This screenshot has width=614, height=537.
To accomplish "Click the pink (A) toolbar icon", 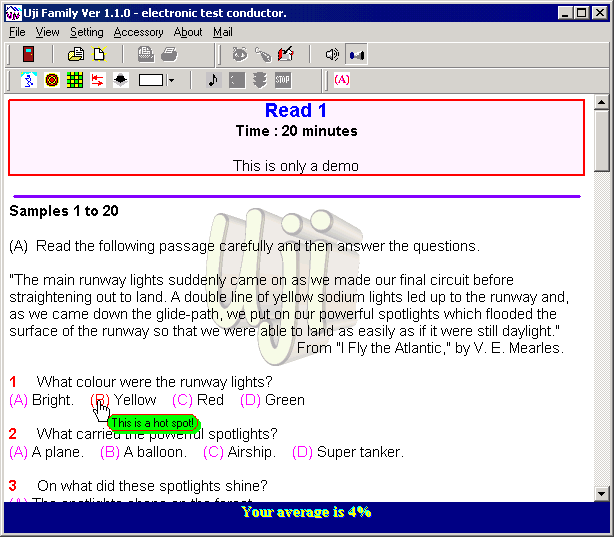I will 342,80.
